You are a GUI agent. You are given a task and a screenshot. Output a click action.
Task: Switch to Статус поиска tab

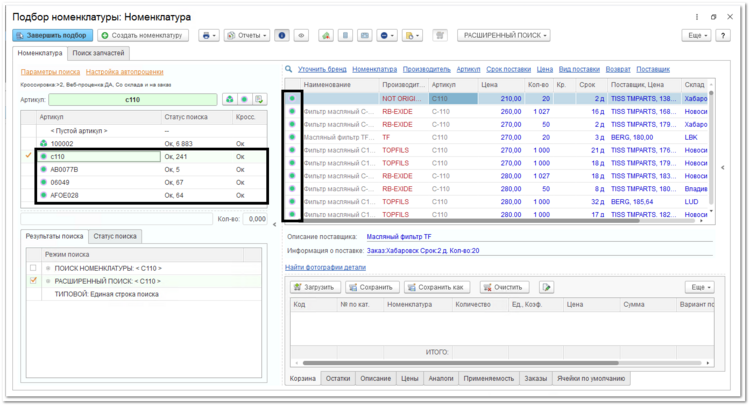(115, 236)
